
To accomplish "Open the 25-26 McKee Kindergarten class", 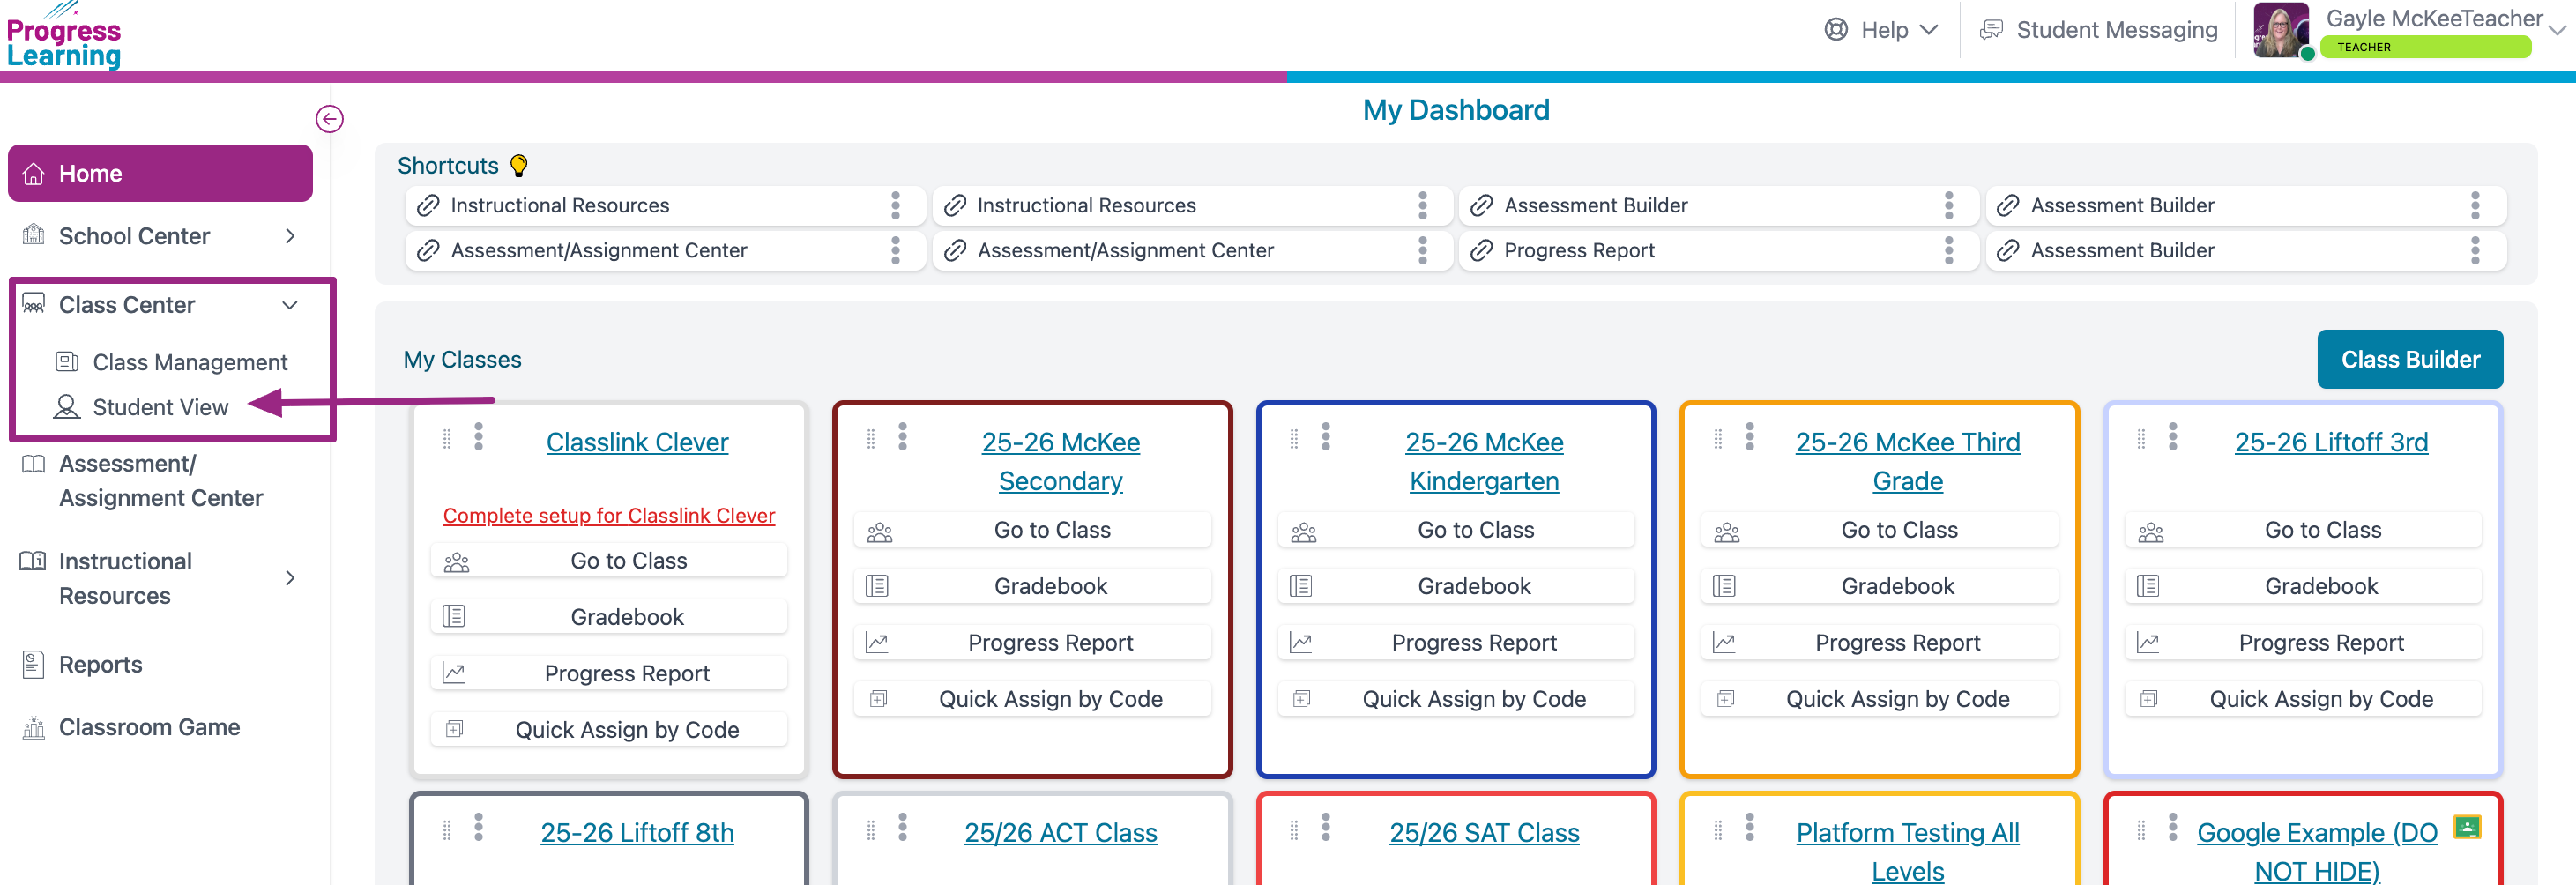I will coord(1484,461).
